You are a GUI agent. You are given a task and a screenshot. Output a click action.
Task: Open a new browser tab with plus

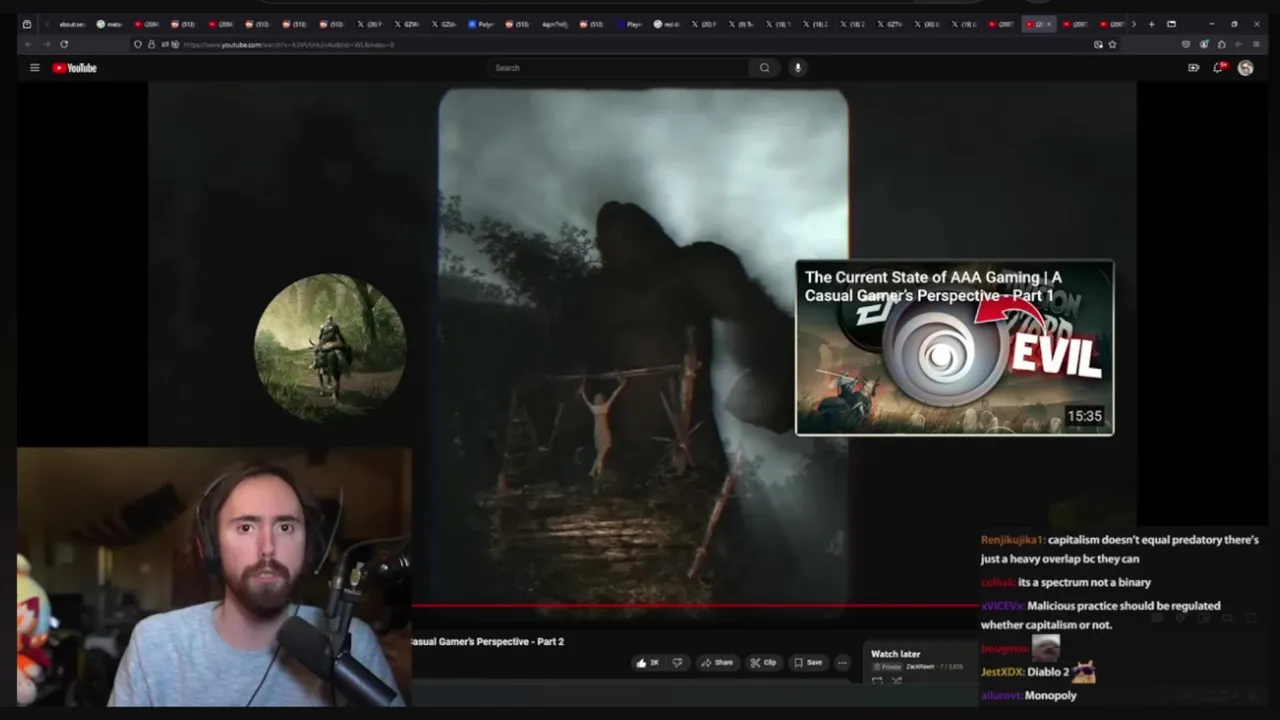click(x=1151, y=24)
